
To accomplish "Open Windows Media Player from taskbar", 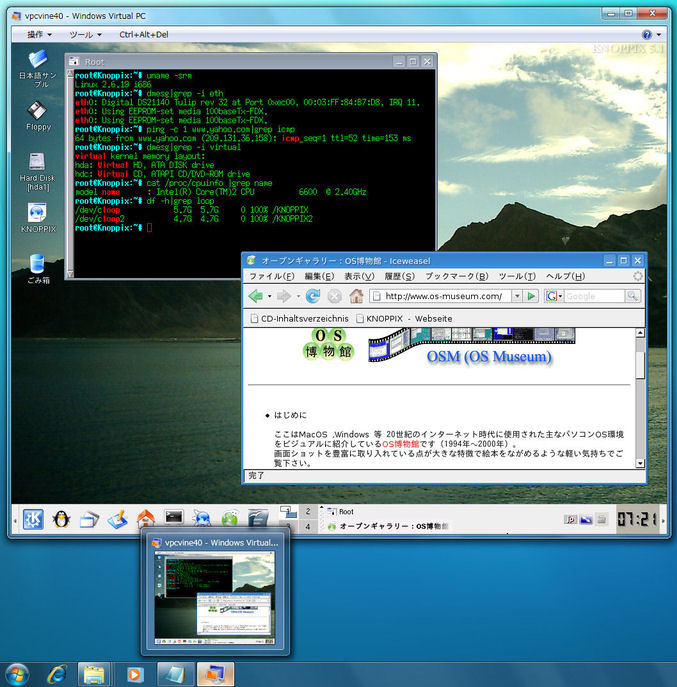I will coord(135,675).
